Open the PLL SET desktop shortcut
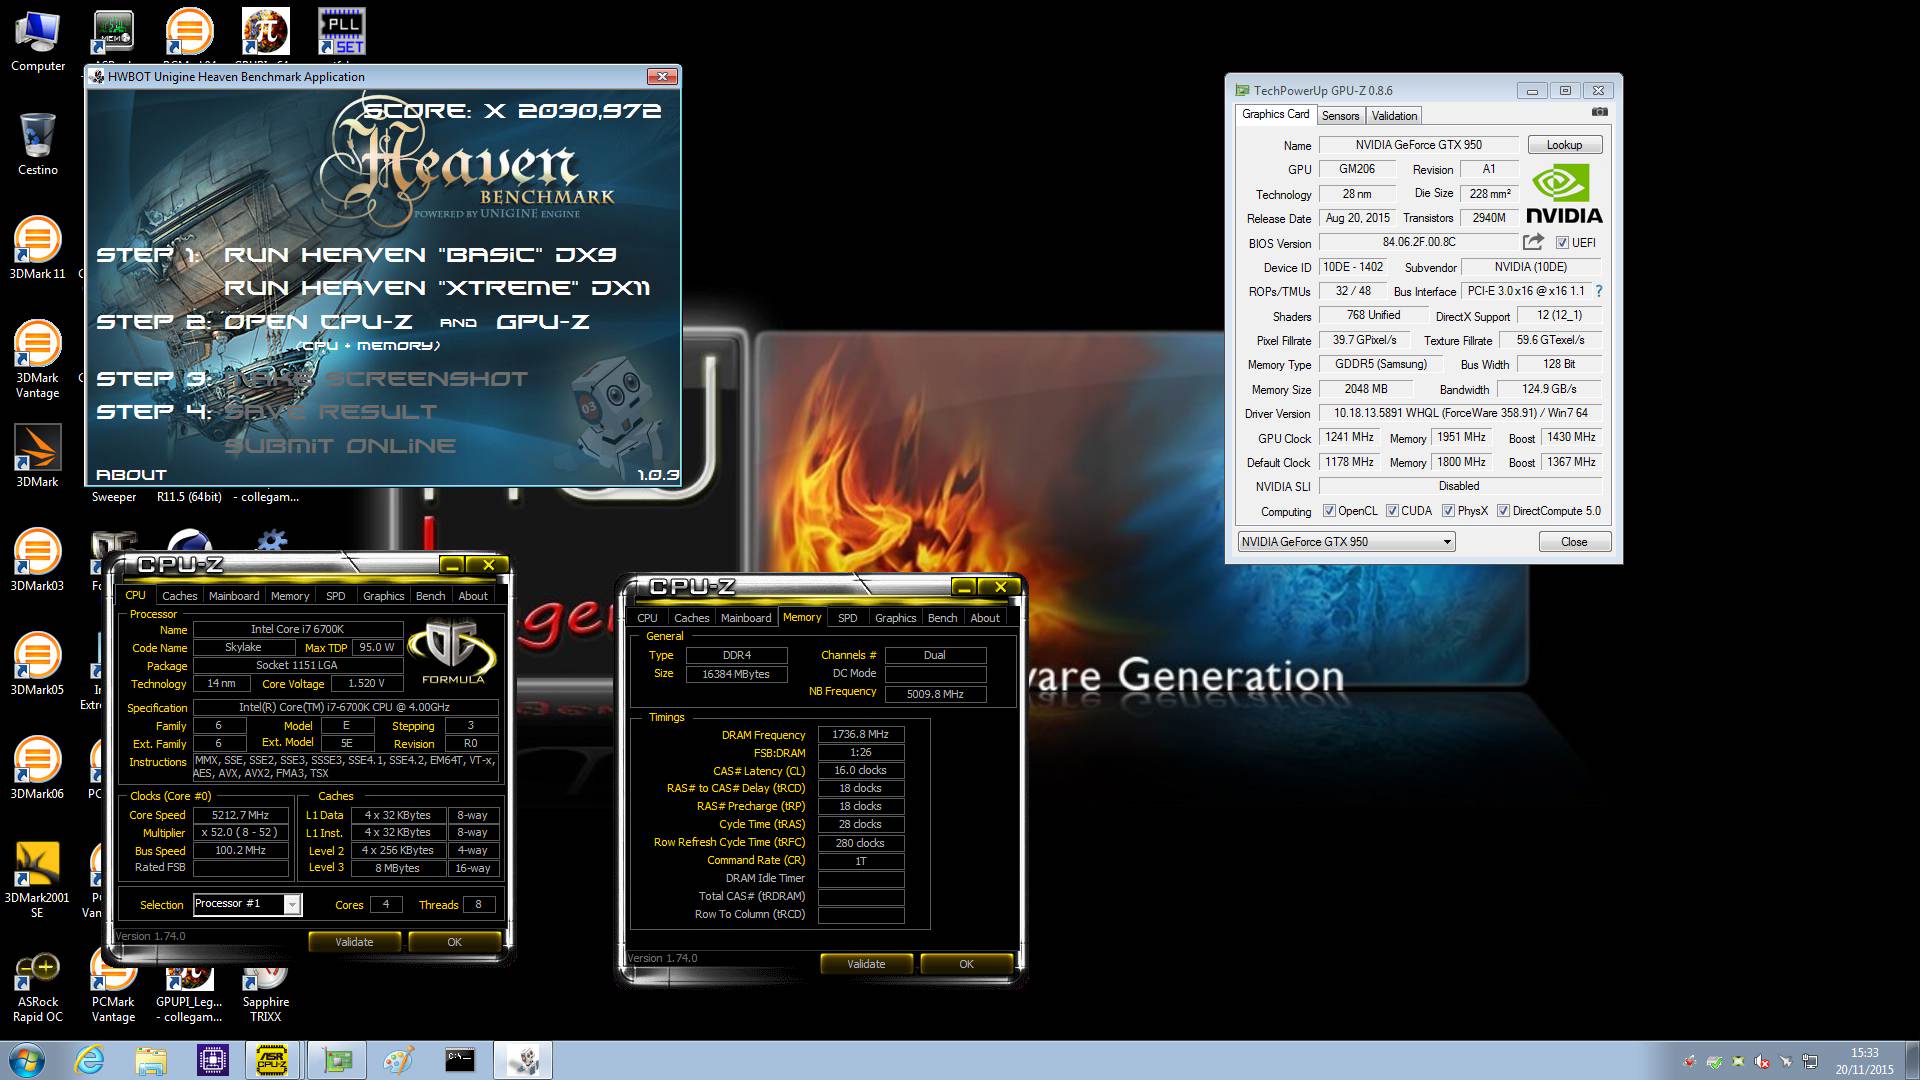This screenshot has height=1080, width=1920. [x=342, y=31]
